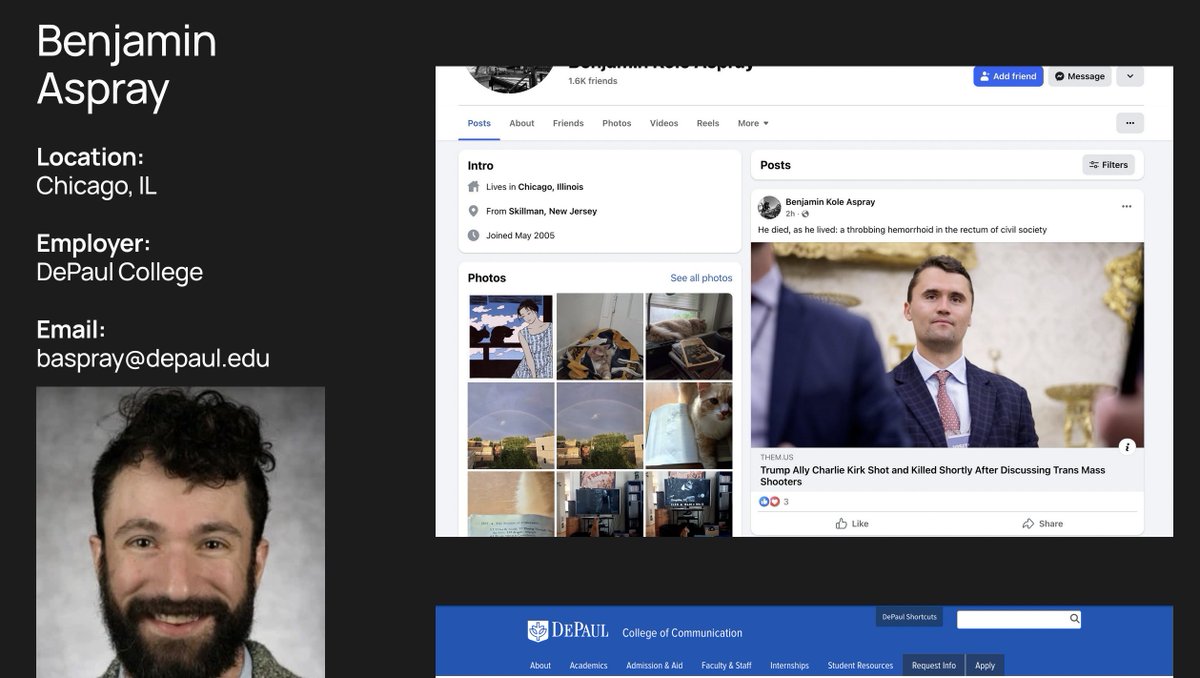Viewport: 1200px width, 678px height.
Task: Open the illustrated woman photo thumbnail
Action: coord(510,336)
